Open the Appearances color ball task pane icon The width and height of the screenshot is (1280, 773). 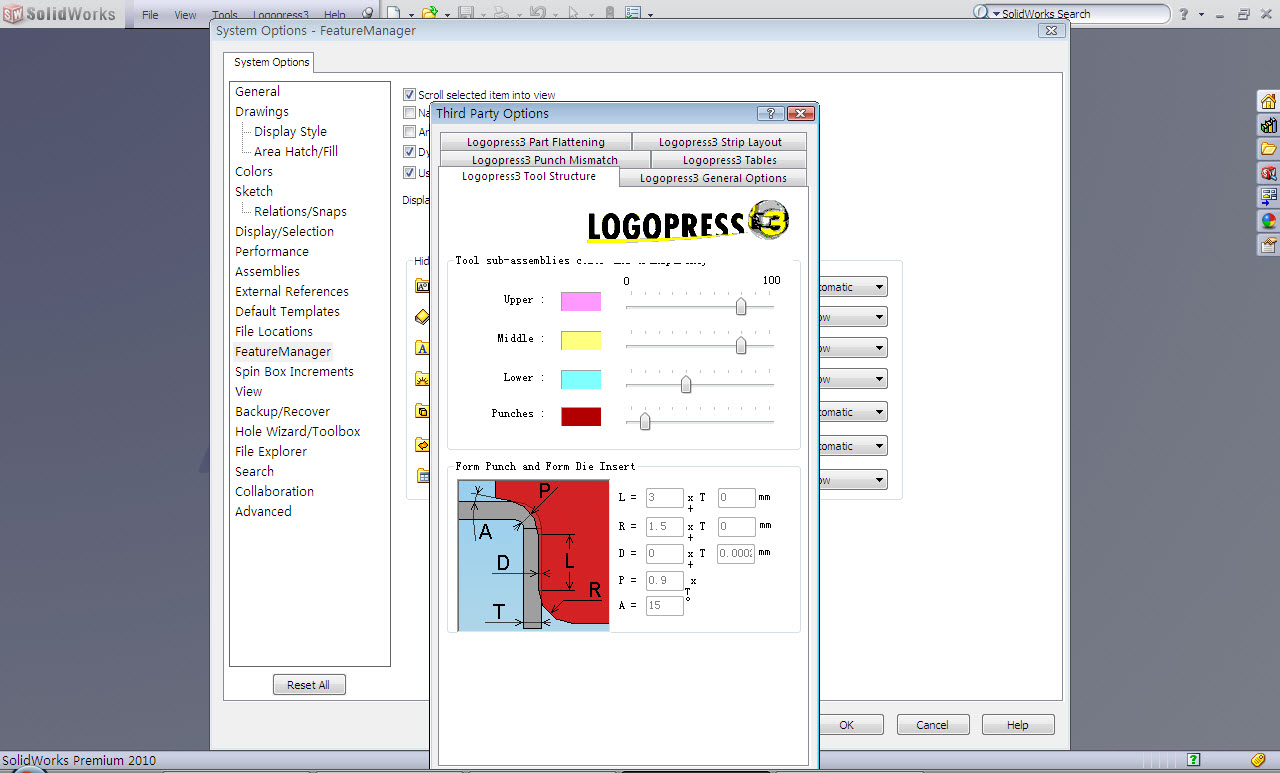[x=1268, y=221]
